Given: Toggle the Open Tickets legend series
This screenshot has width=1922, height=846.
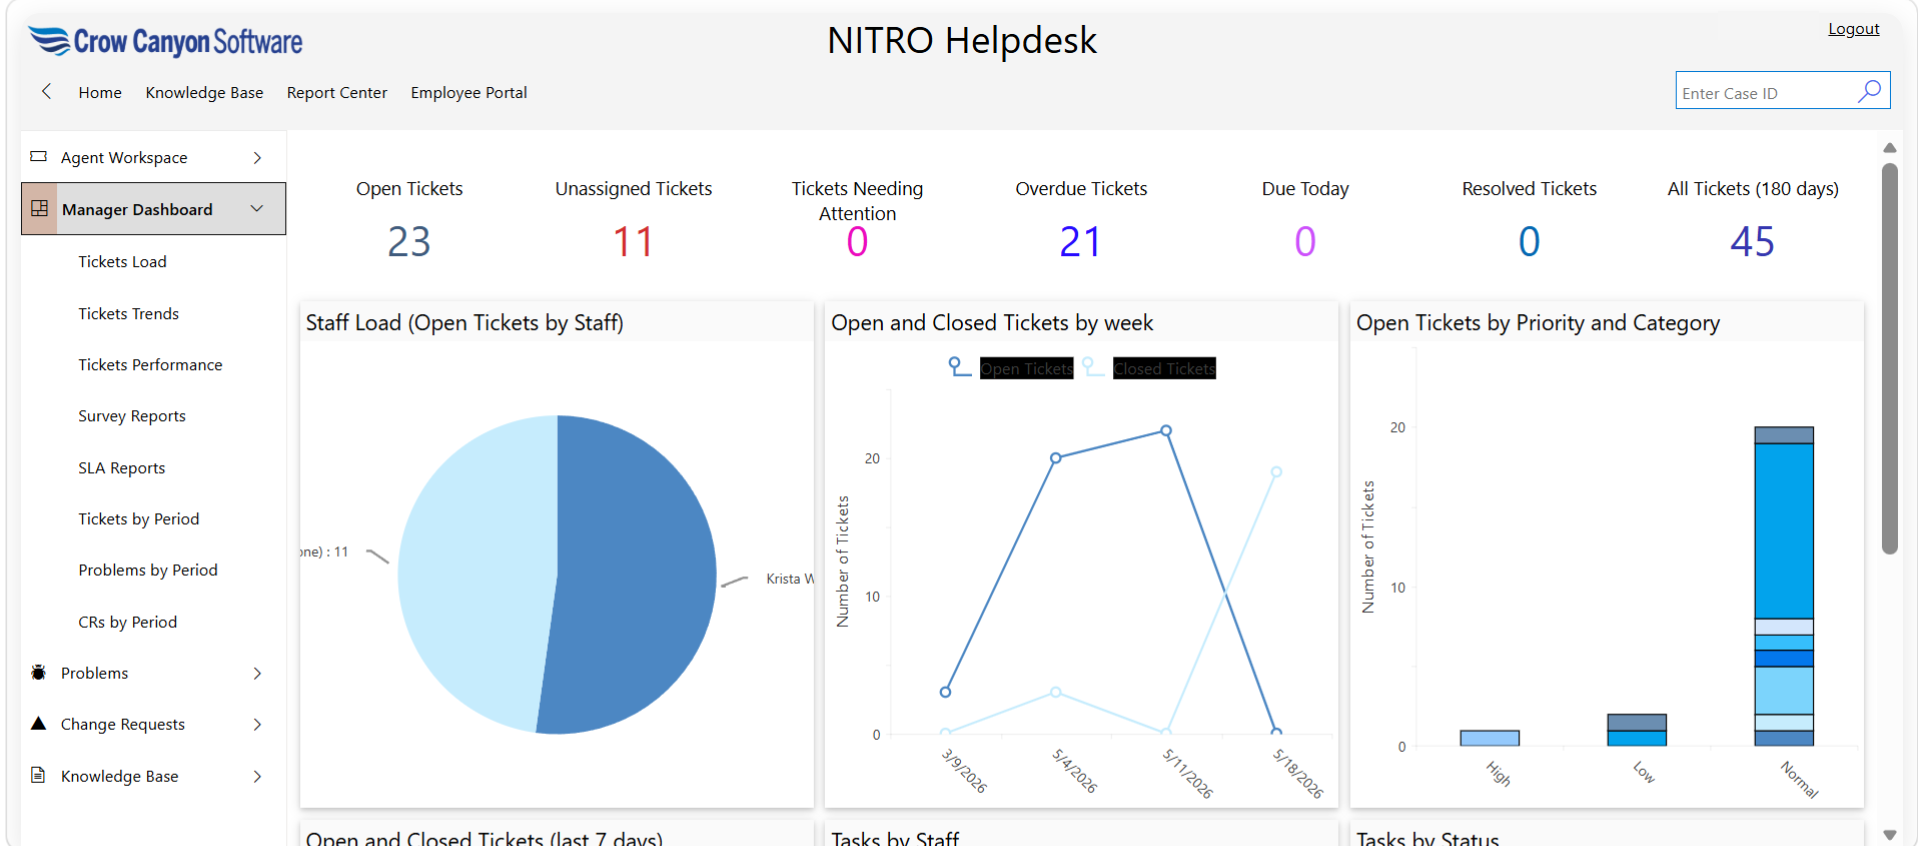Looking at the screenshot, I should point(1012,368).
